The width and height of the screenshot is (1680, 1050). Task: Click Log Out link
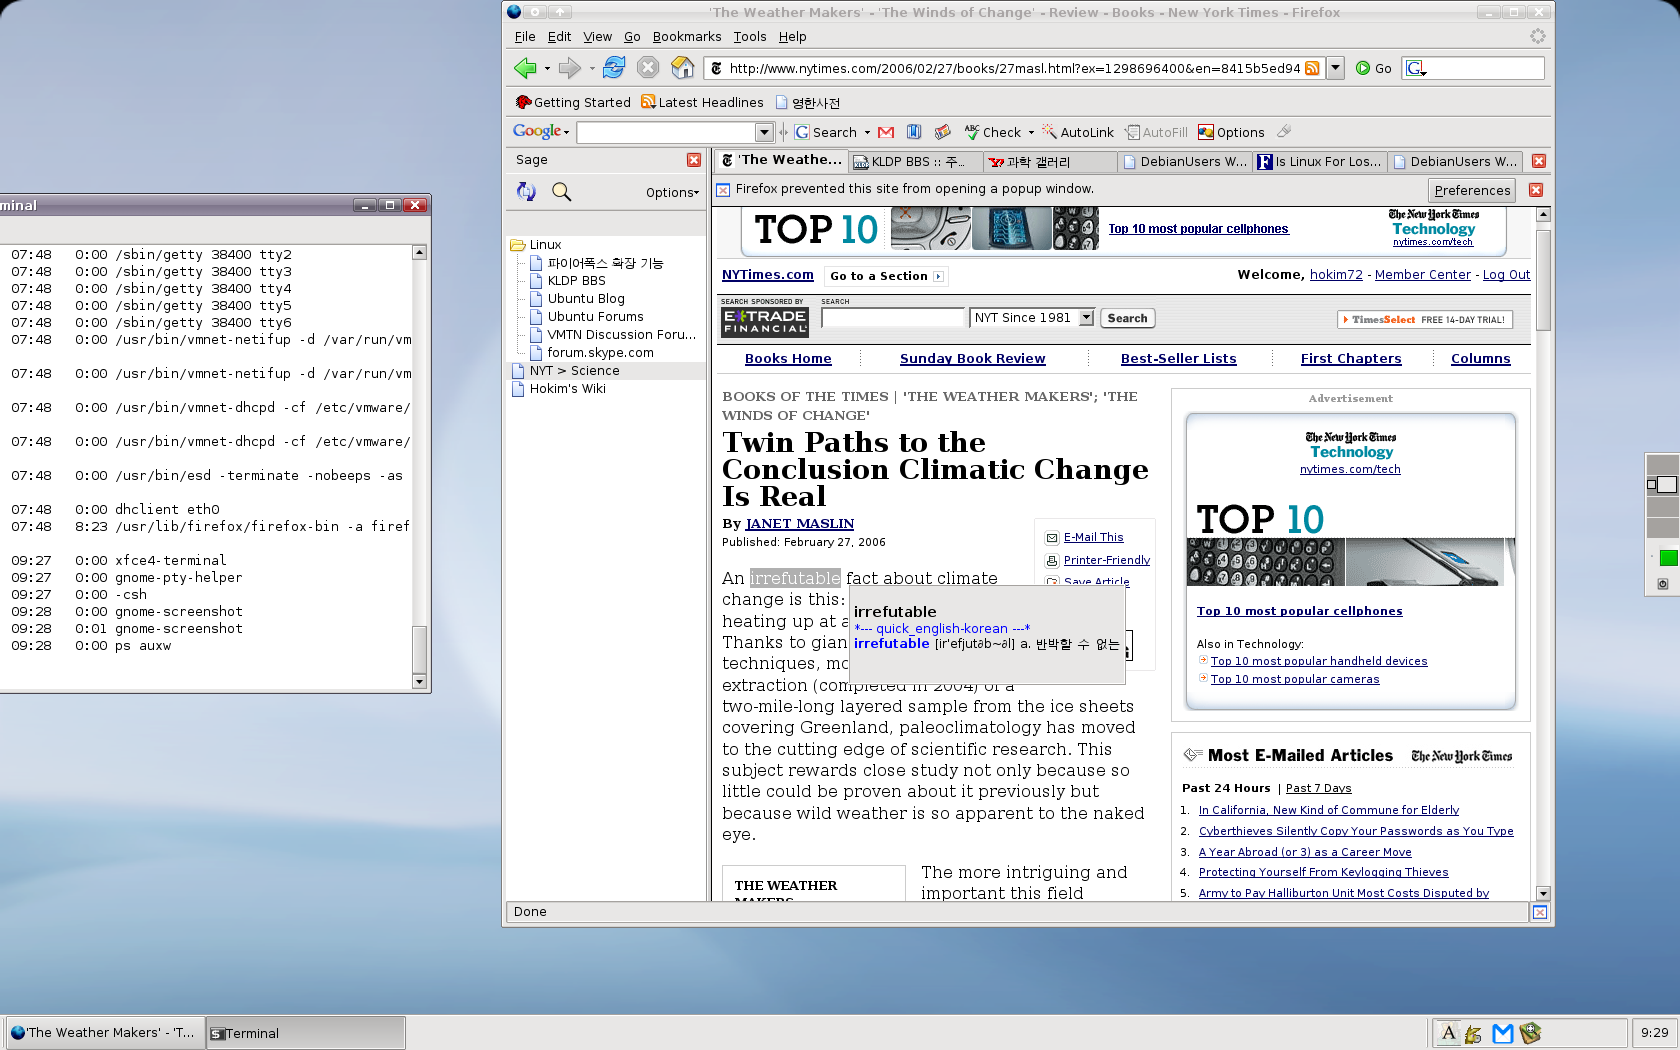coord(1506,275)
